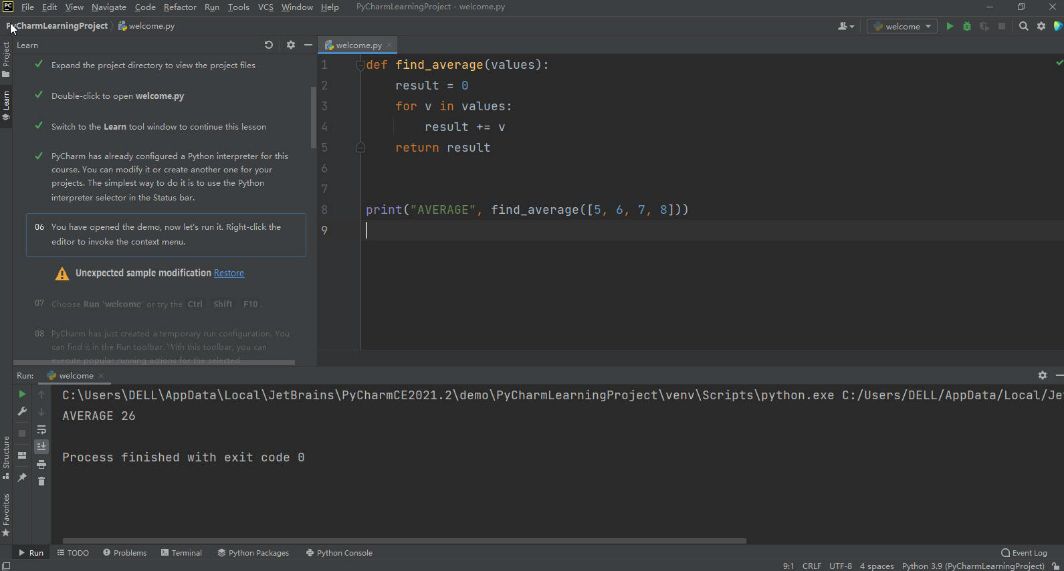The height and width of the screenshot is (571, 1064).
Task: Open the Navigate menu
Action: (x=109, y=7)
